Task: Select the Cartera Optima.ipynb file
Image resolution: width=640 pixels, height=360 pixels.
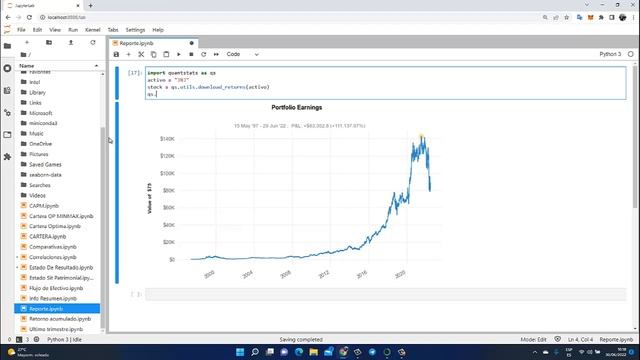Action: pos(57,226)
